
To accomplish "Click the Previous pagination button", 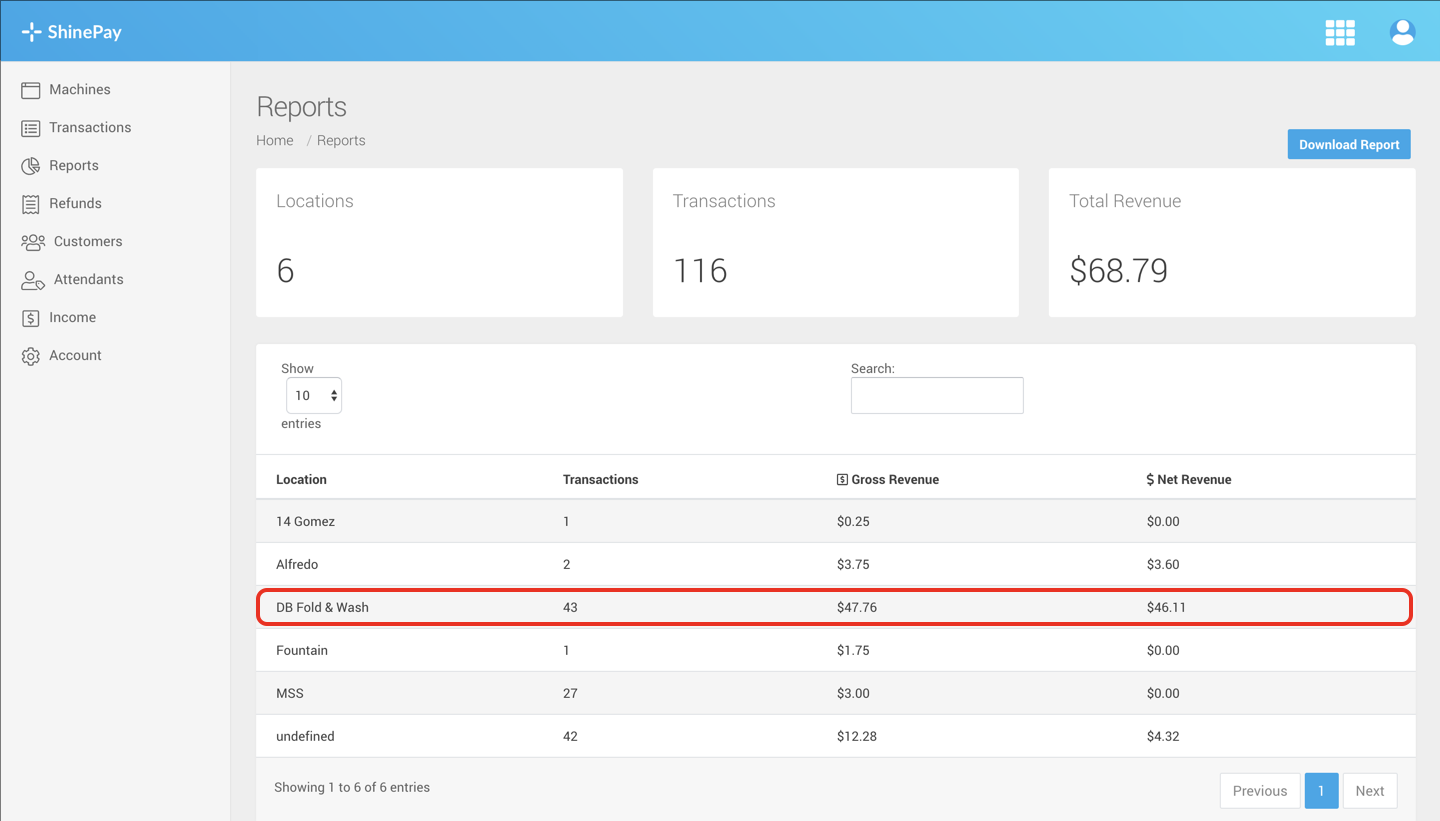I will click(x=1260, y=790).
